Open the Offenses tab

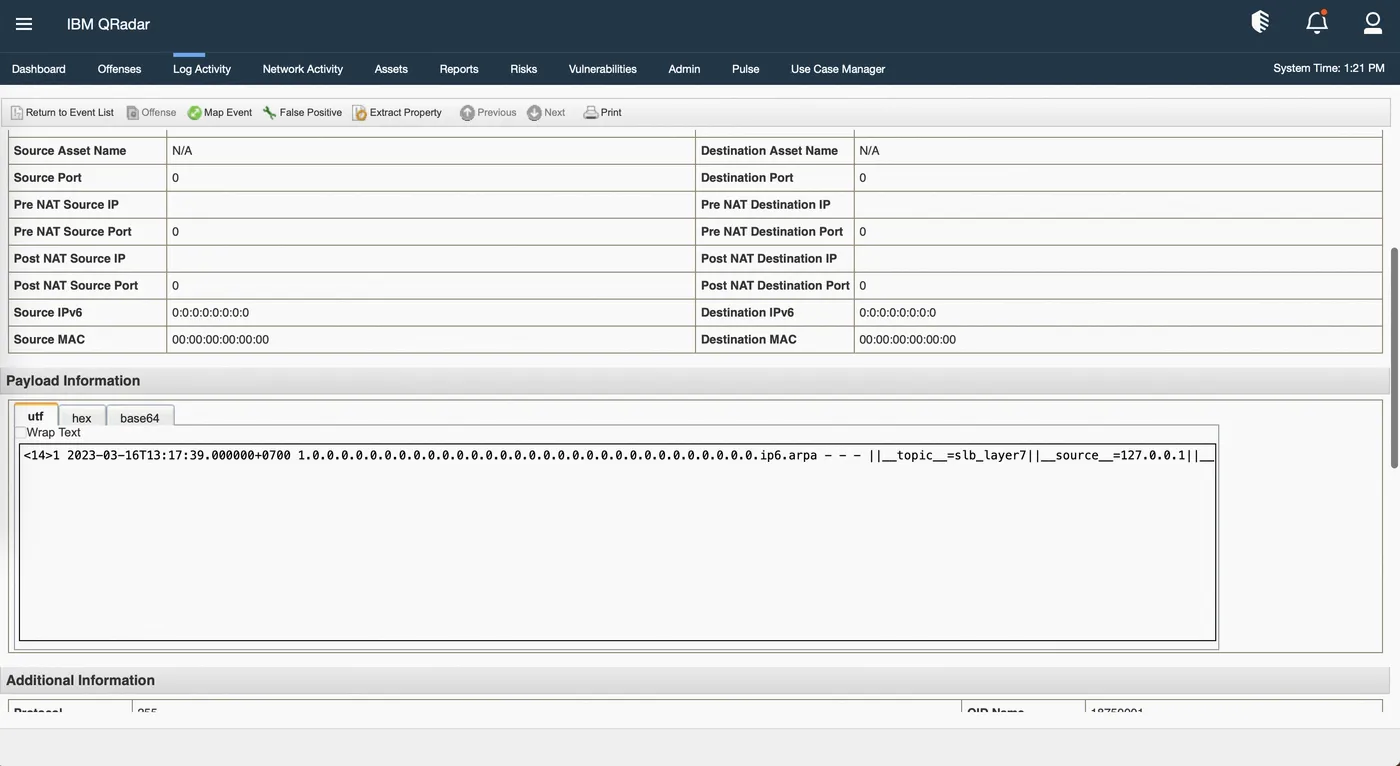[x=119, y=69]
